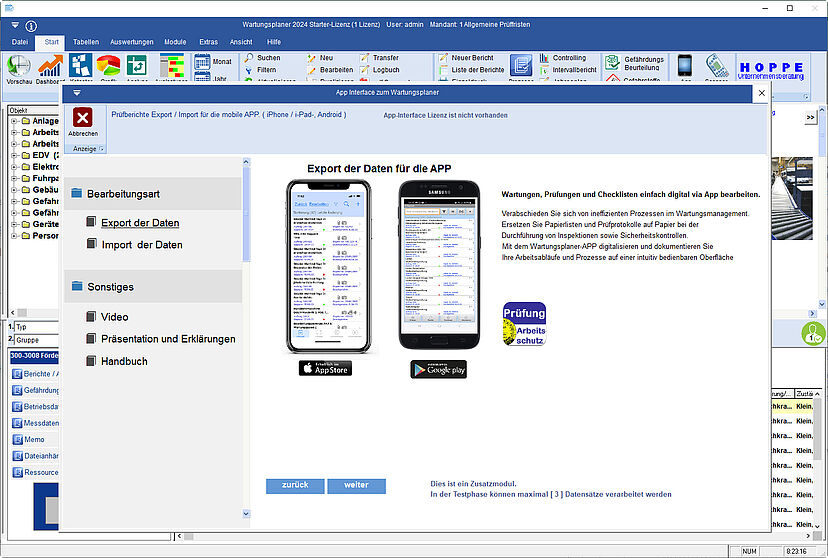Select Export der Daten option
828x558 pixels.
click(140, 223)
